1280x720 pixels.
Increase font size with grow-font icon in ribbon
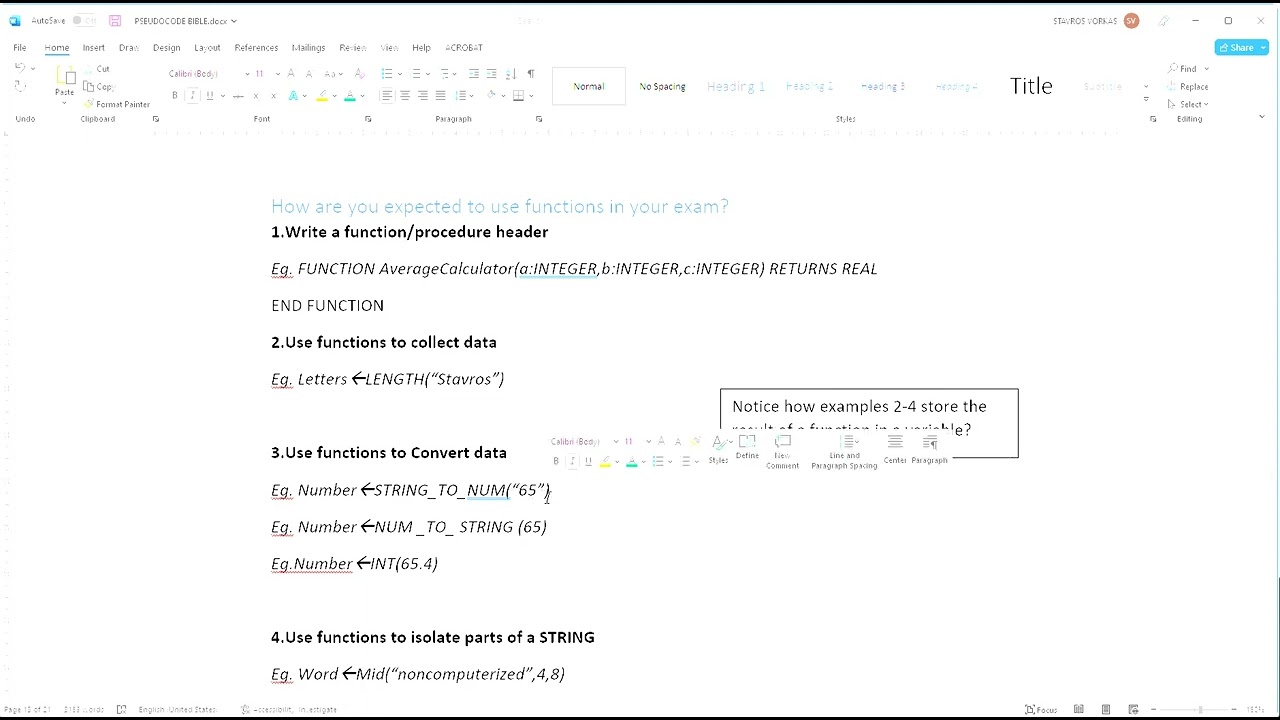tap(291, 74)
